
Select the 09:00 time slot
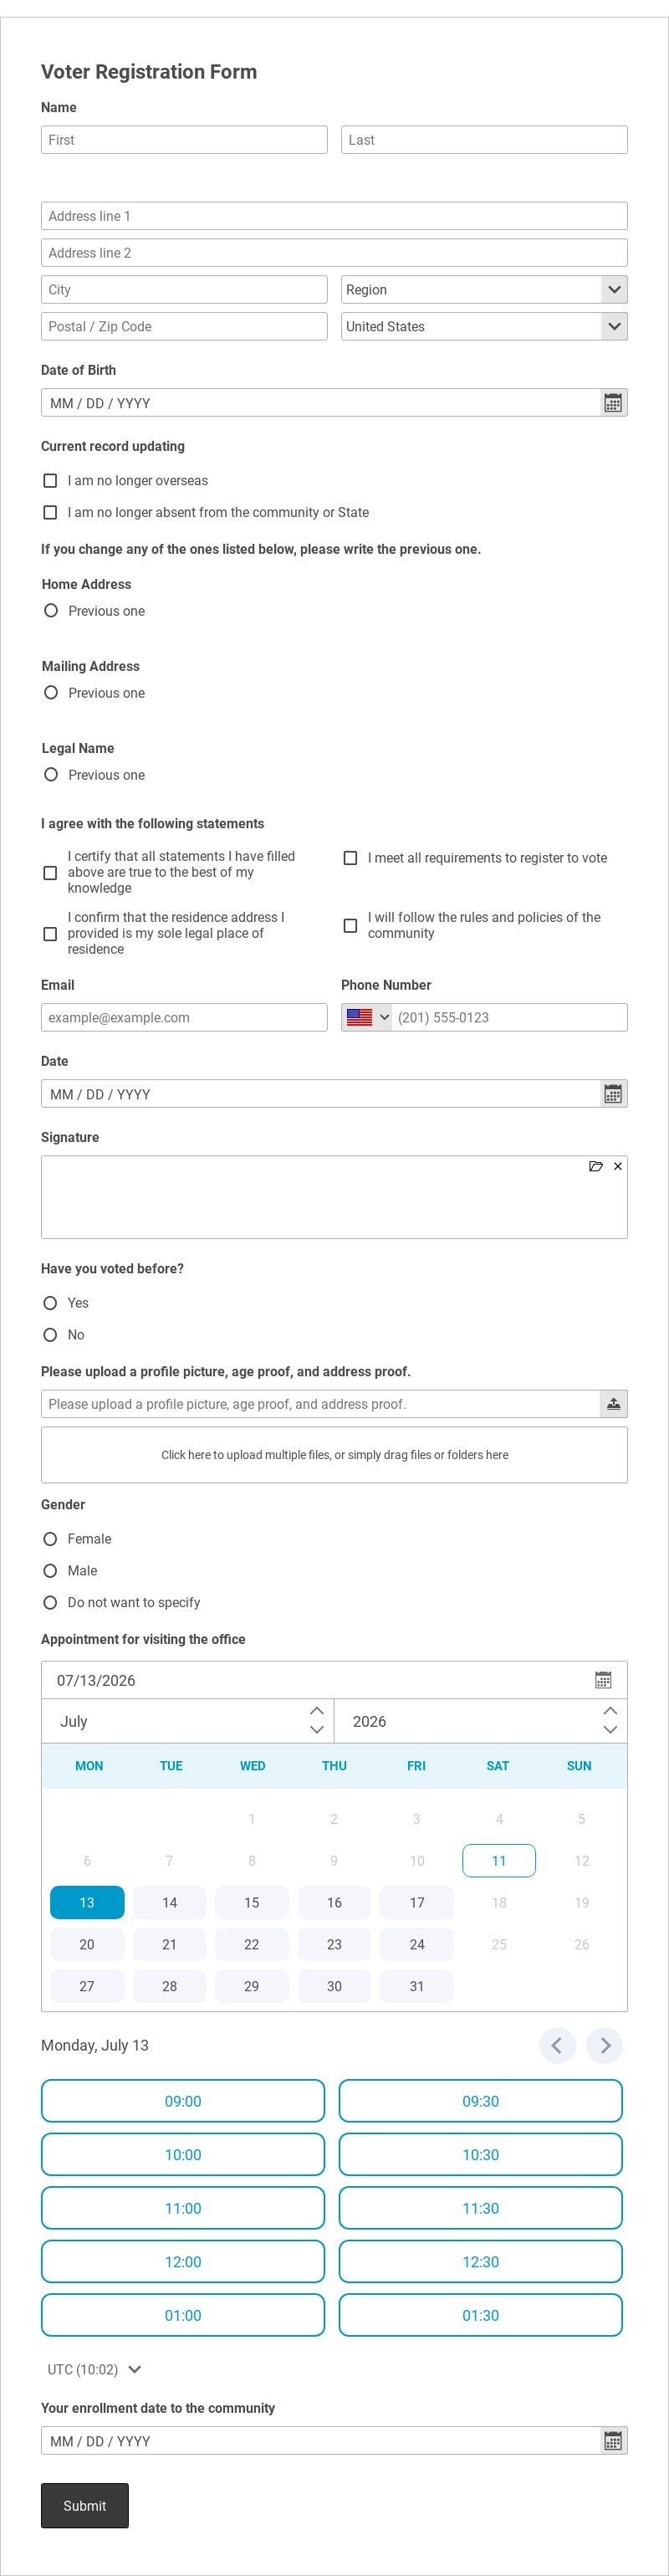183,2101
